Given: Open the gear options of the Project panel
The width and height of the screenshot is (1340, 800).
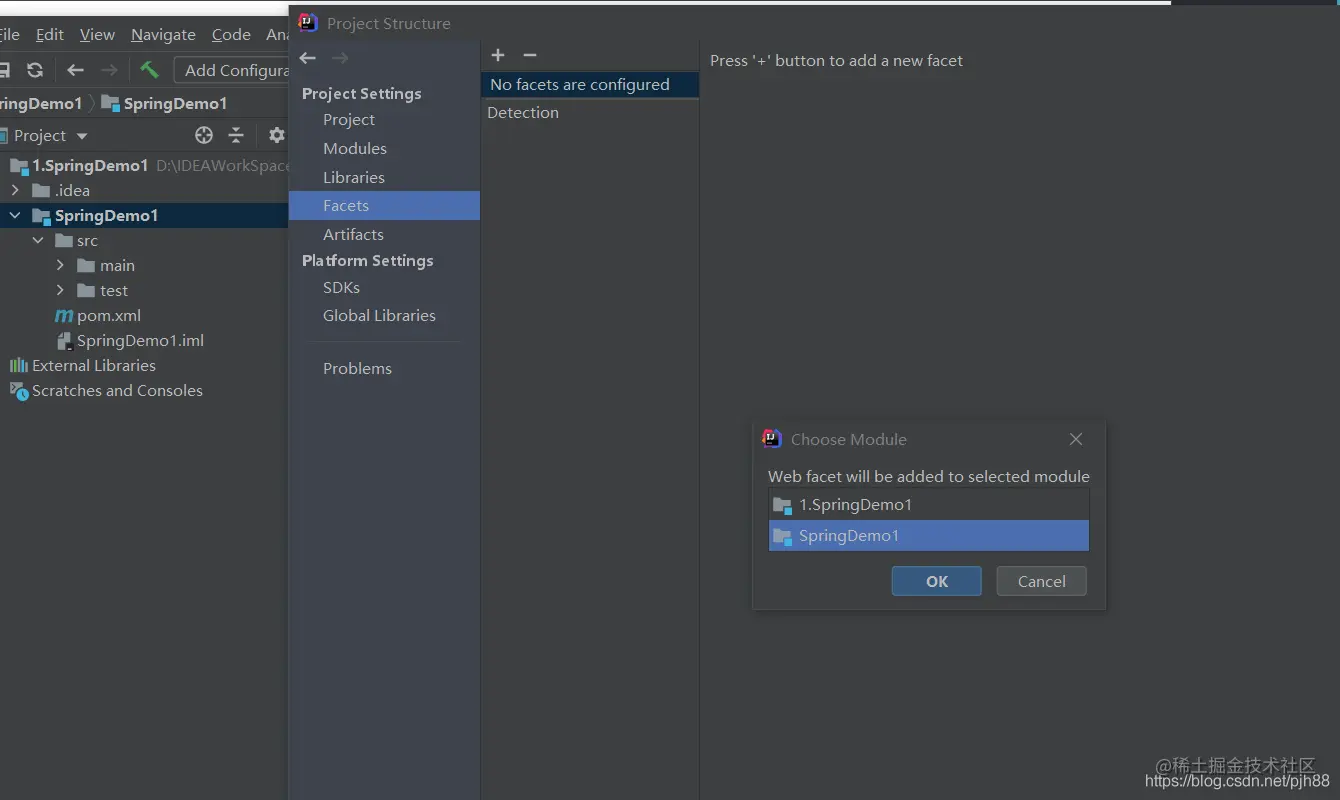Looking at the screenshot, I should tap(277, 135).
